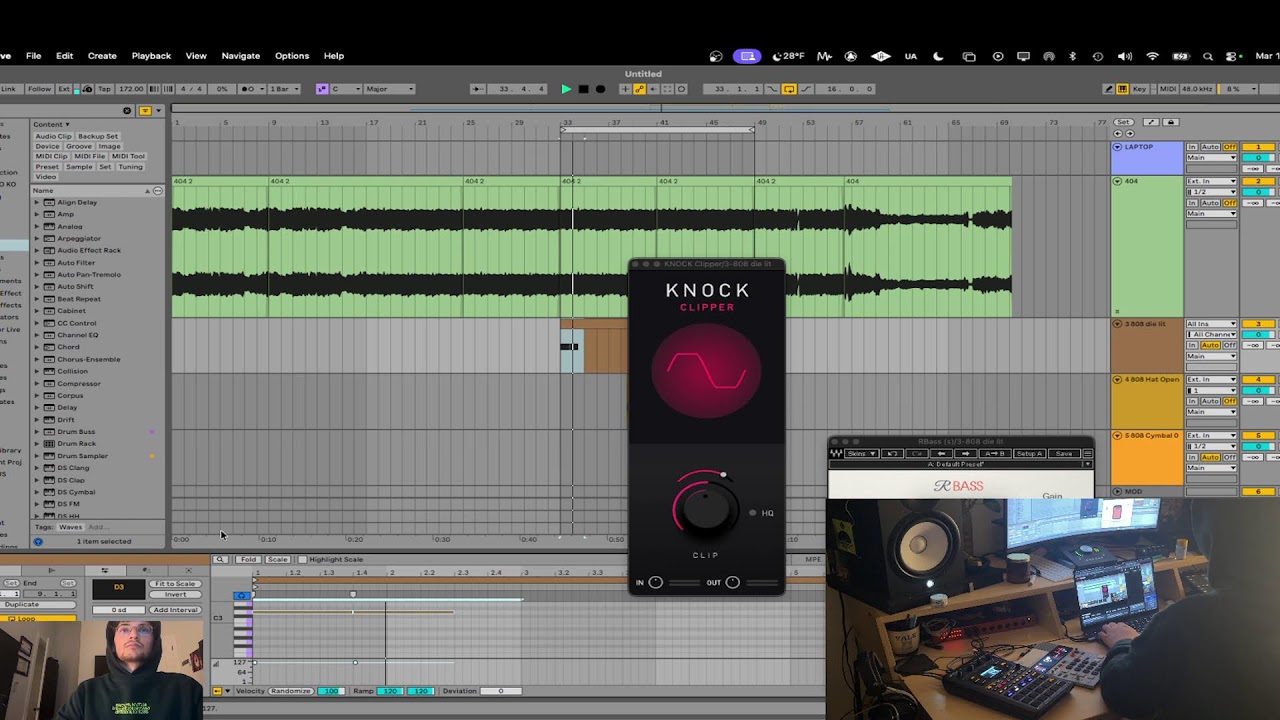
Task: Toggle the computer MIDI keyboard icon
Action: click(x=1122, y=89)
